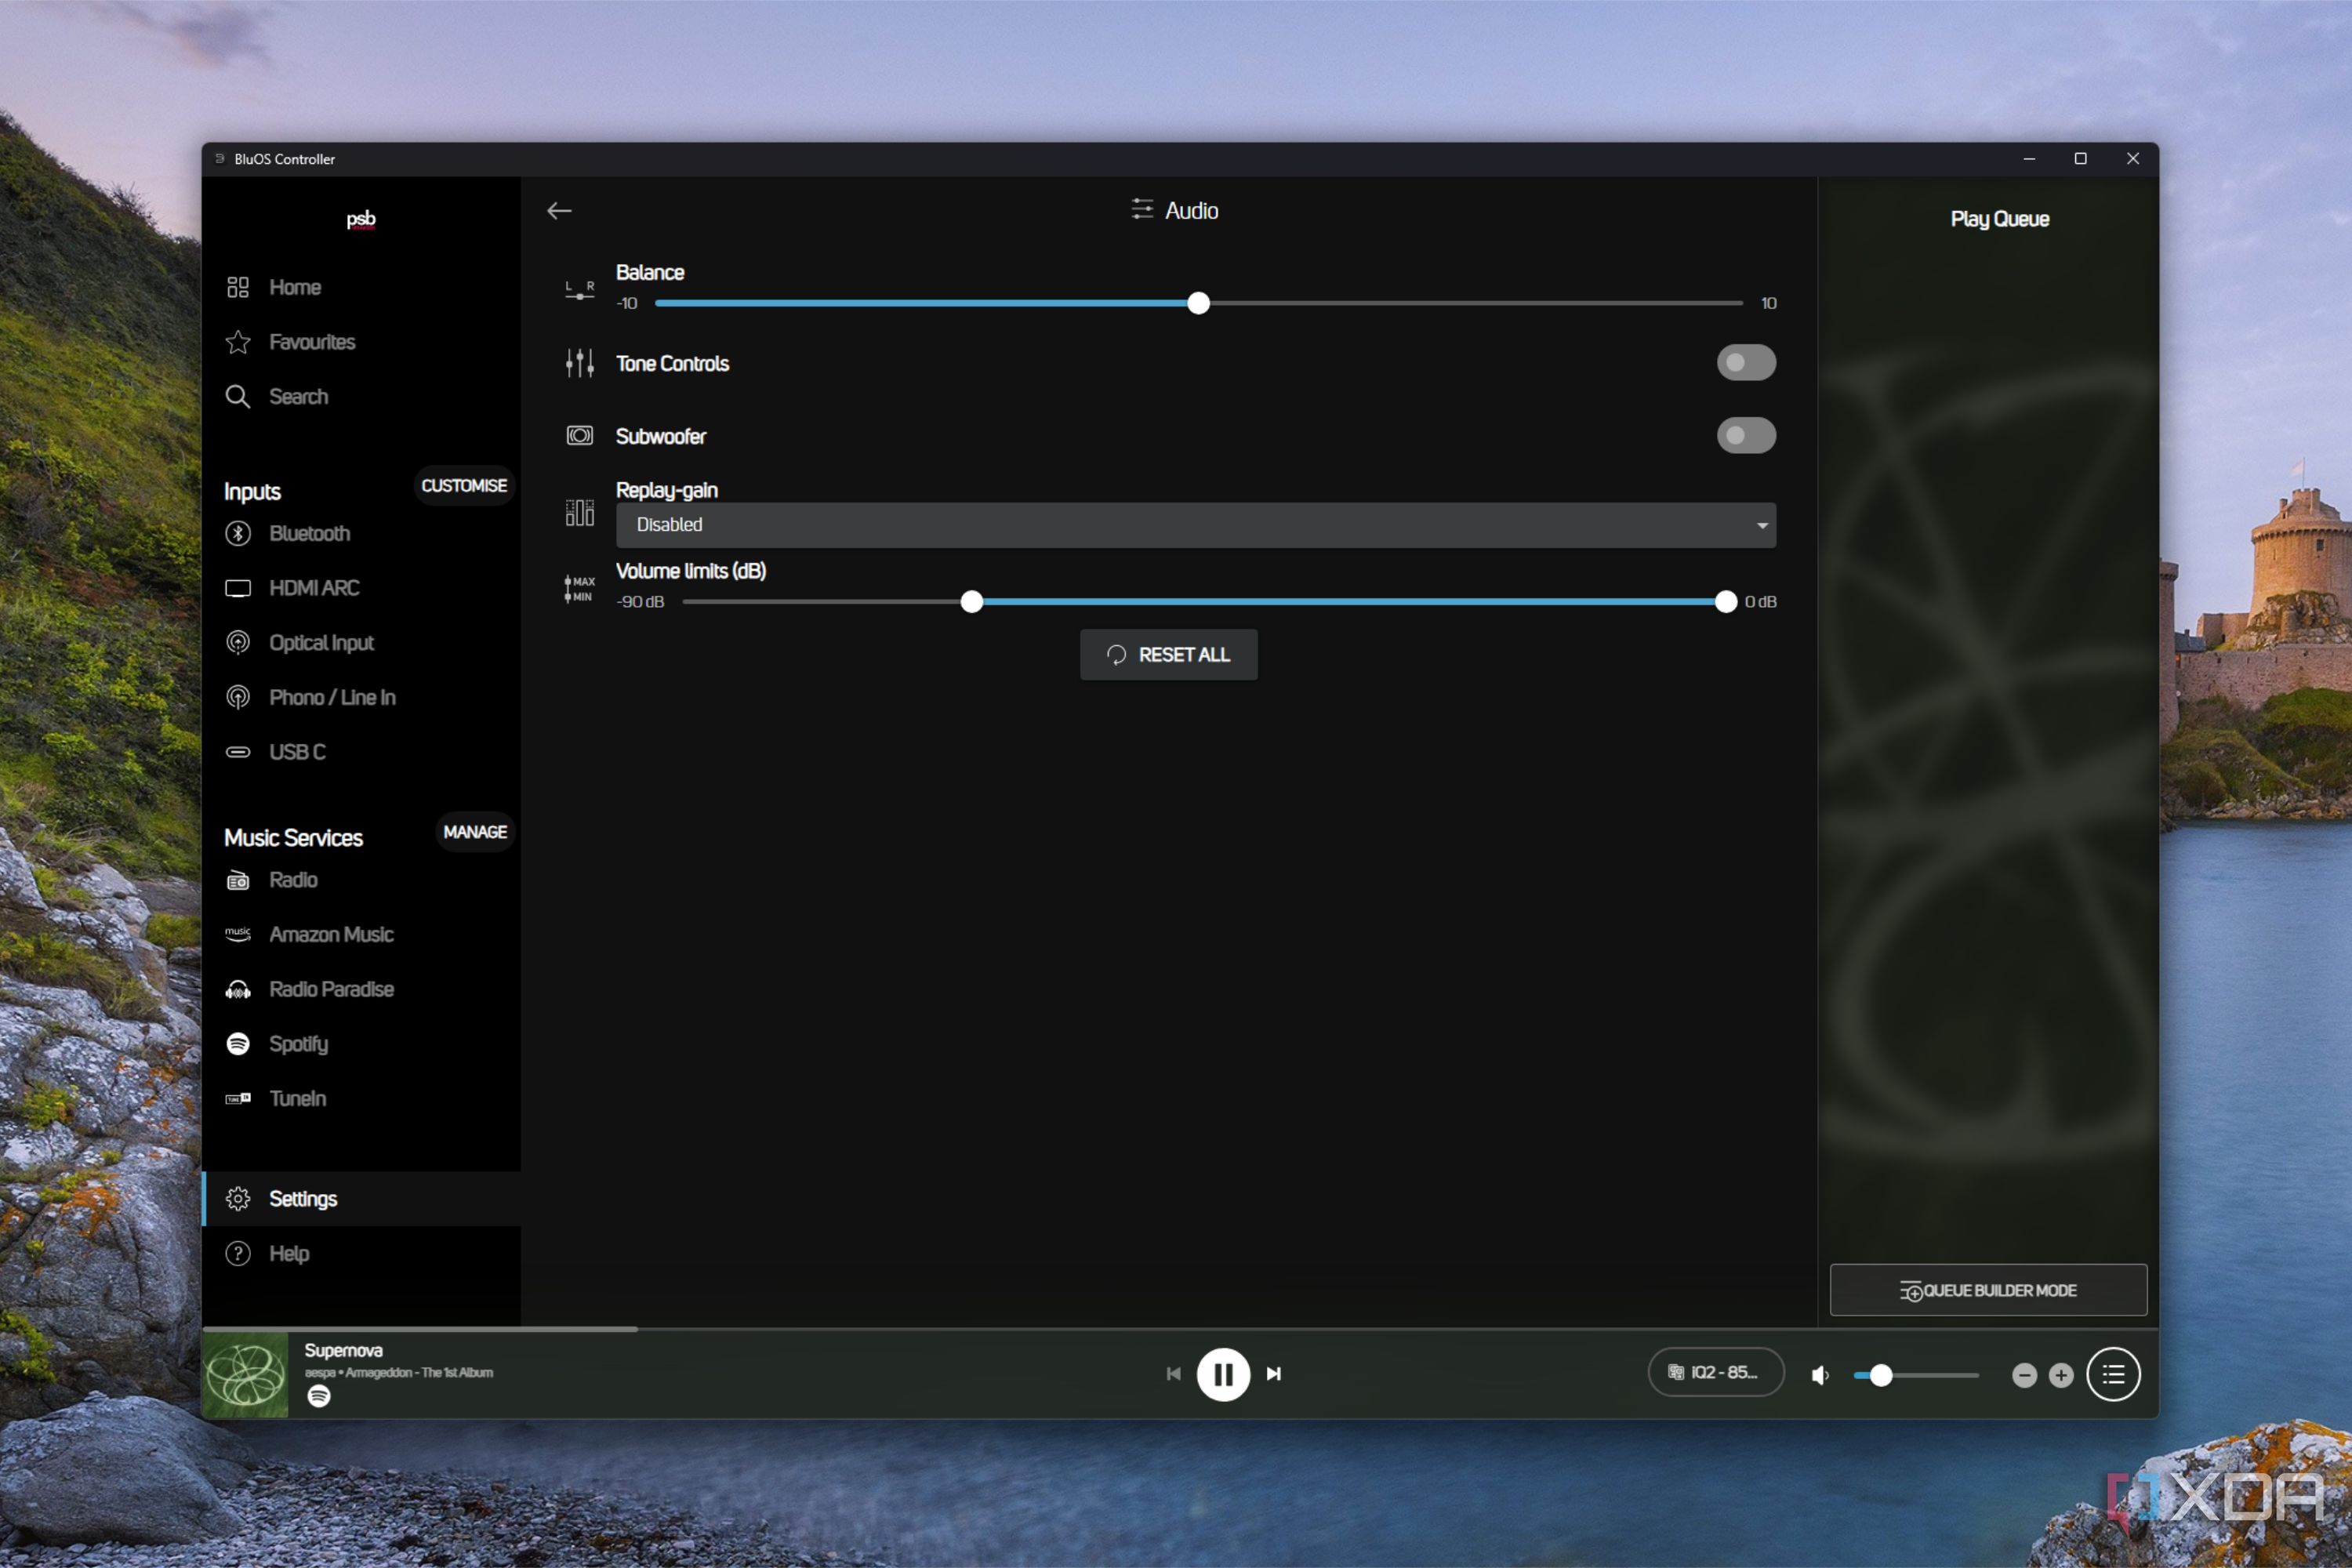Image resolution: width=2352 pixels, height=1568 pixels.
Task: Increase volume with the plus button
Action: 2061,1375
